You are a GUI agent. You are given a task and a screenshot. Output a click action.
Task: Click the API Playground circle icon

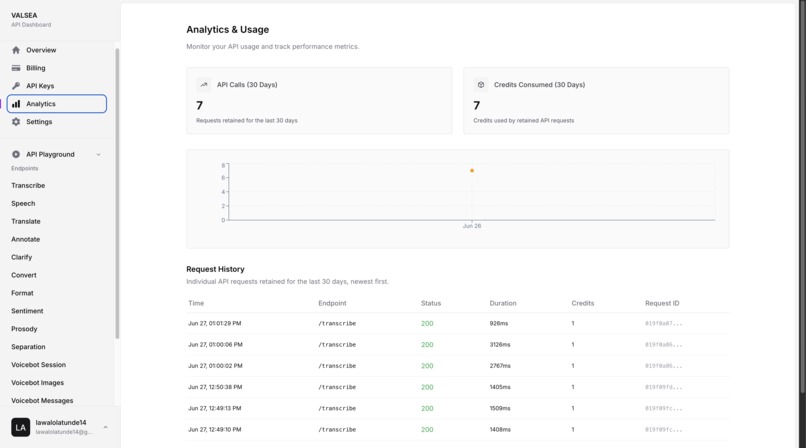(x=16, y=154)
